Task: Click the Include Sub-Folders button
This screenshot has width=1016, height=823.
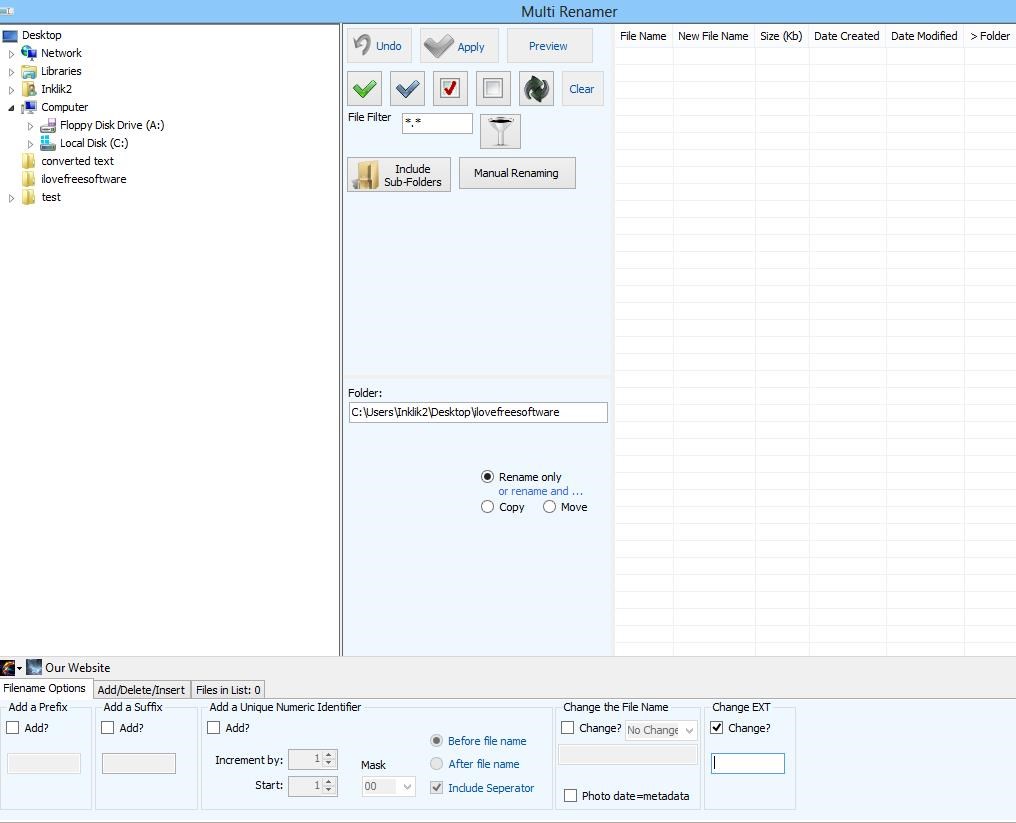Action: pyautogui.click(x=399, y=175)
